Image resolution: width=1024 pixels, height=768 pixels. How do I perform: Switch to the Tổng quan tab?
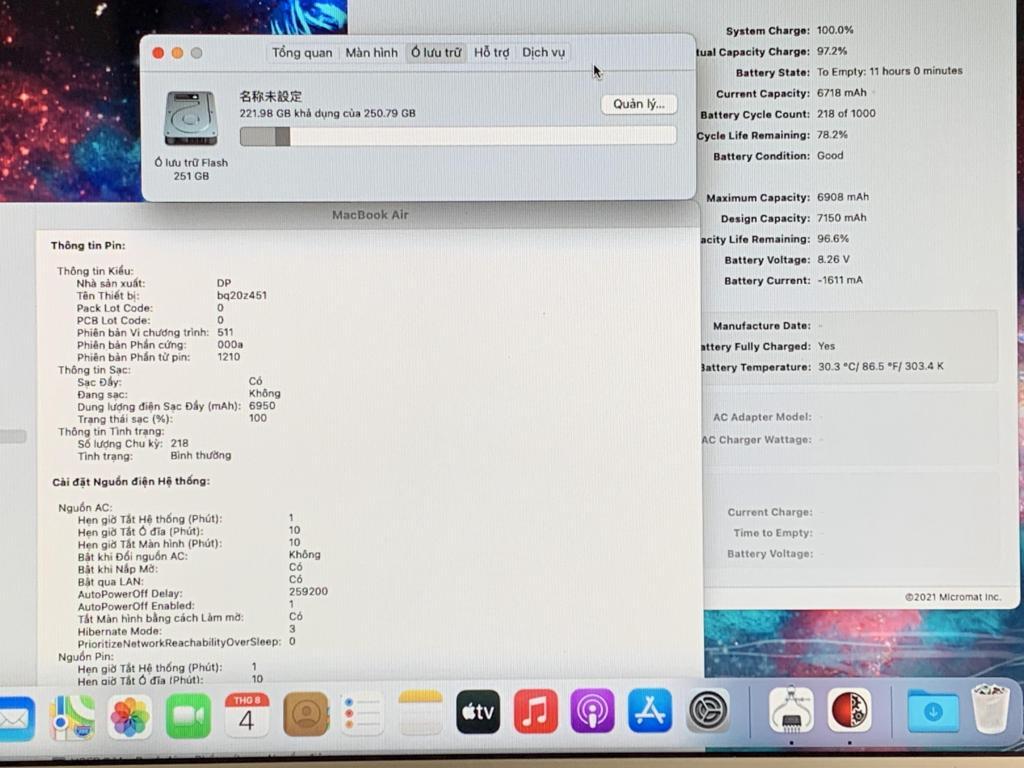(302, 52)
